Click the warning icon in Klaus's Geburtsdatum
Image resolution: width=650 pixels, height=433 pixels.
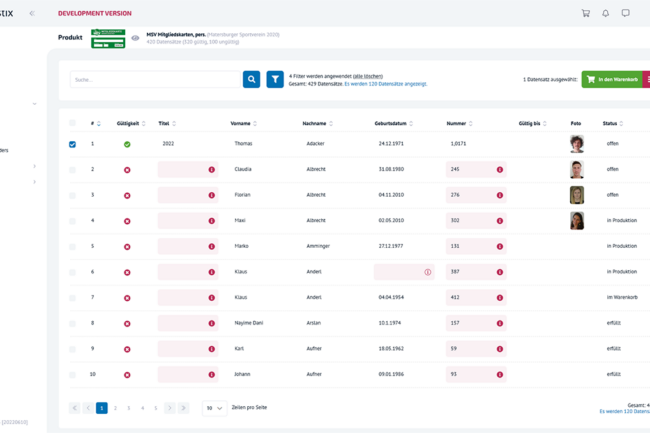point(428,272)
